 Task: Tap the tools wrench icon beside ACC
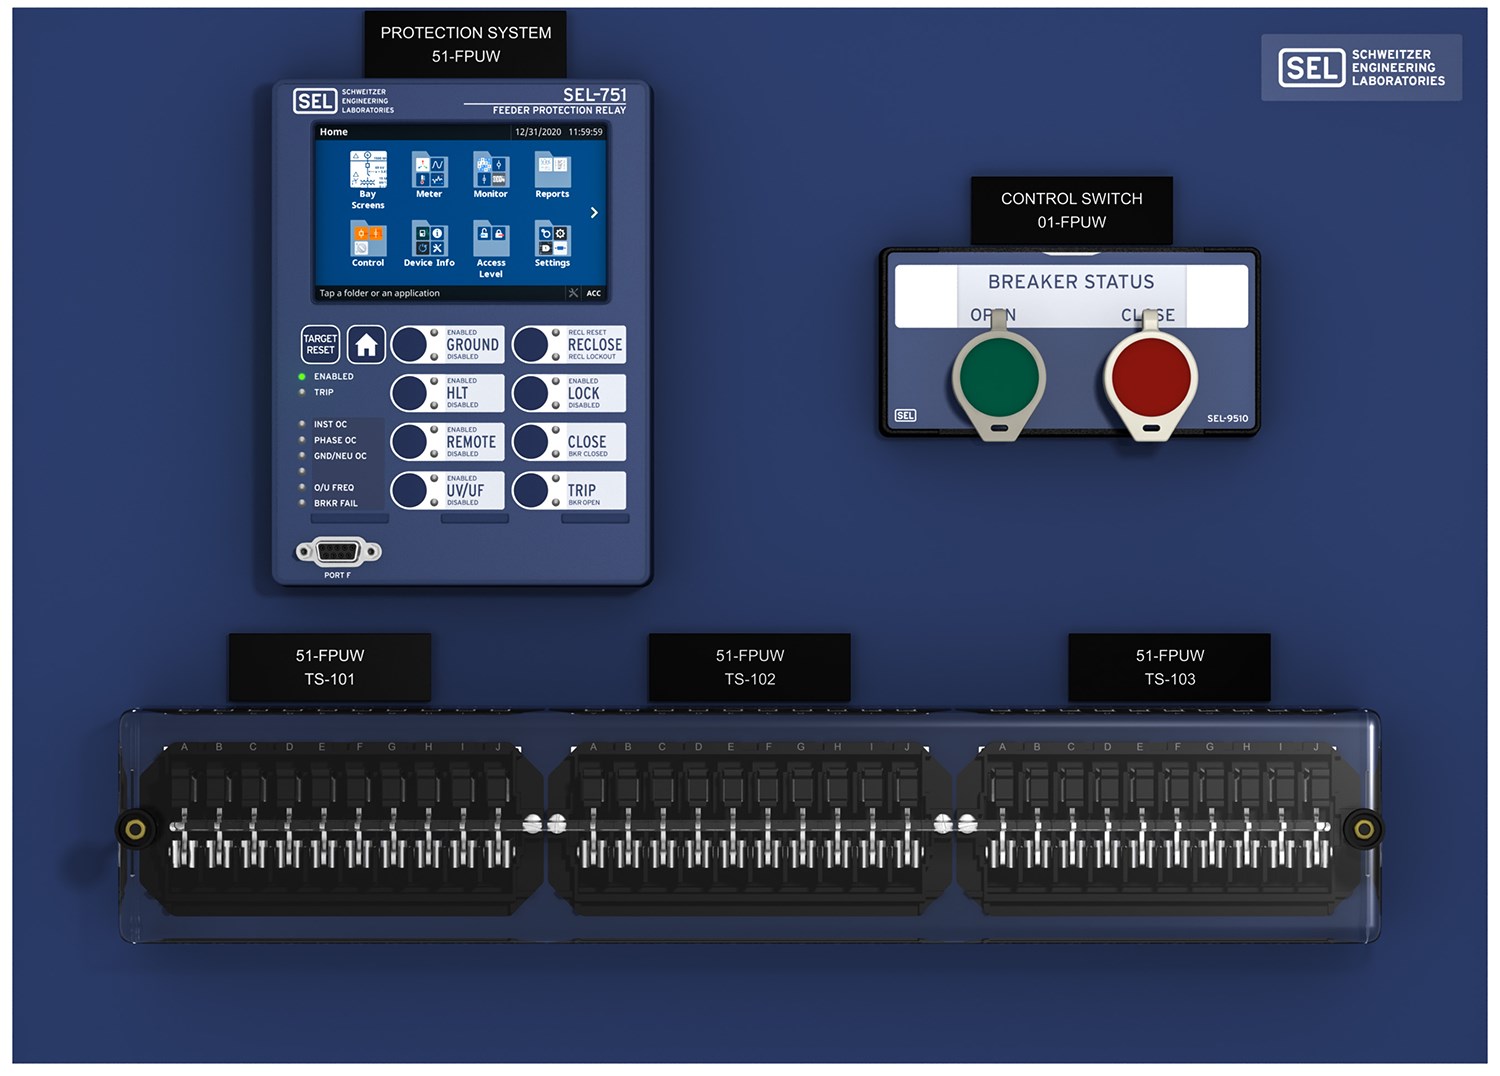click(x=573, y=293)
